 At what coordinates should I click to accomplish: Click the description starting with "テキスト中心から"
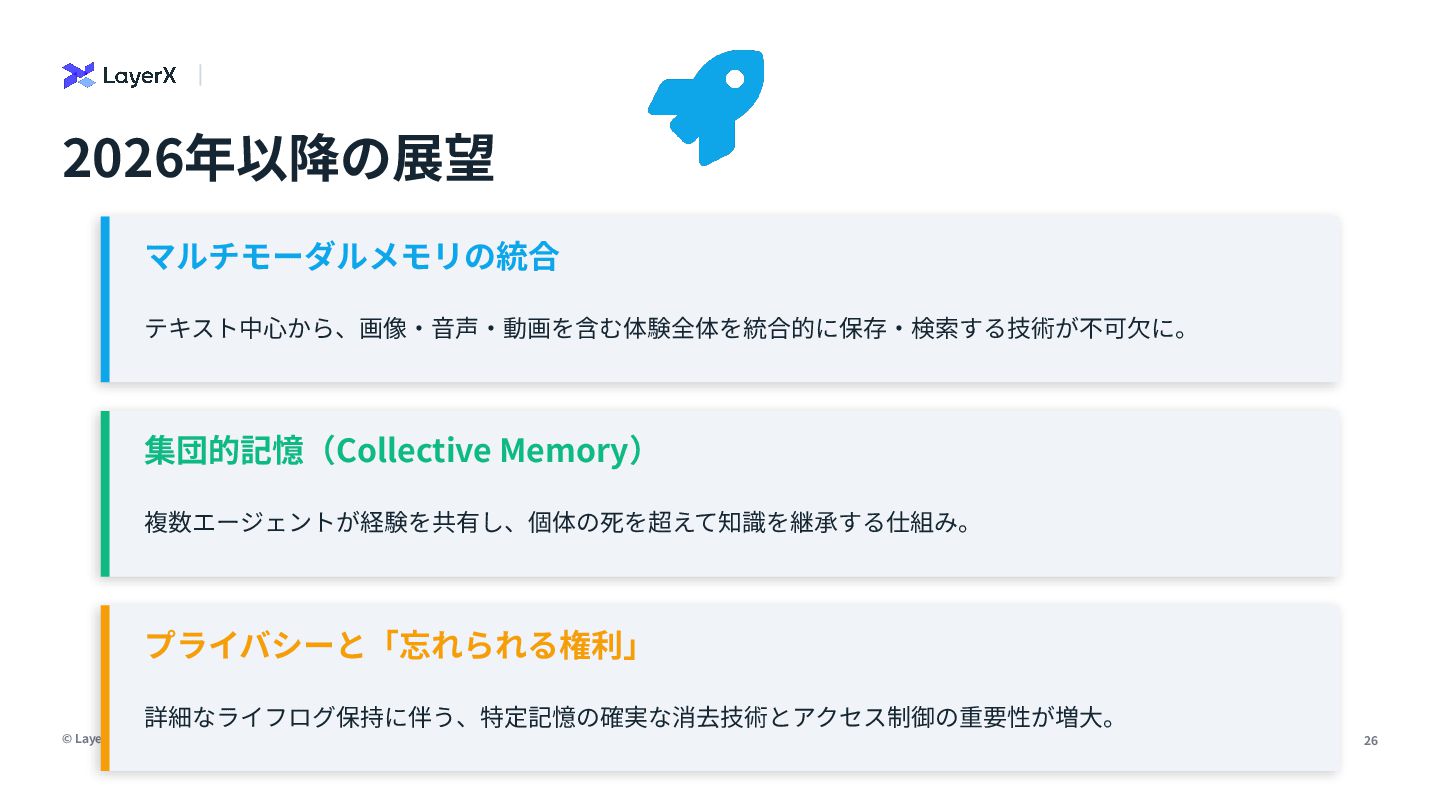[x=666, y=328]
